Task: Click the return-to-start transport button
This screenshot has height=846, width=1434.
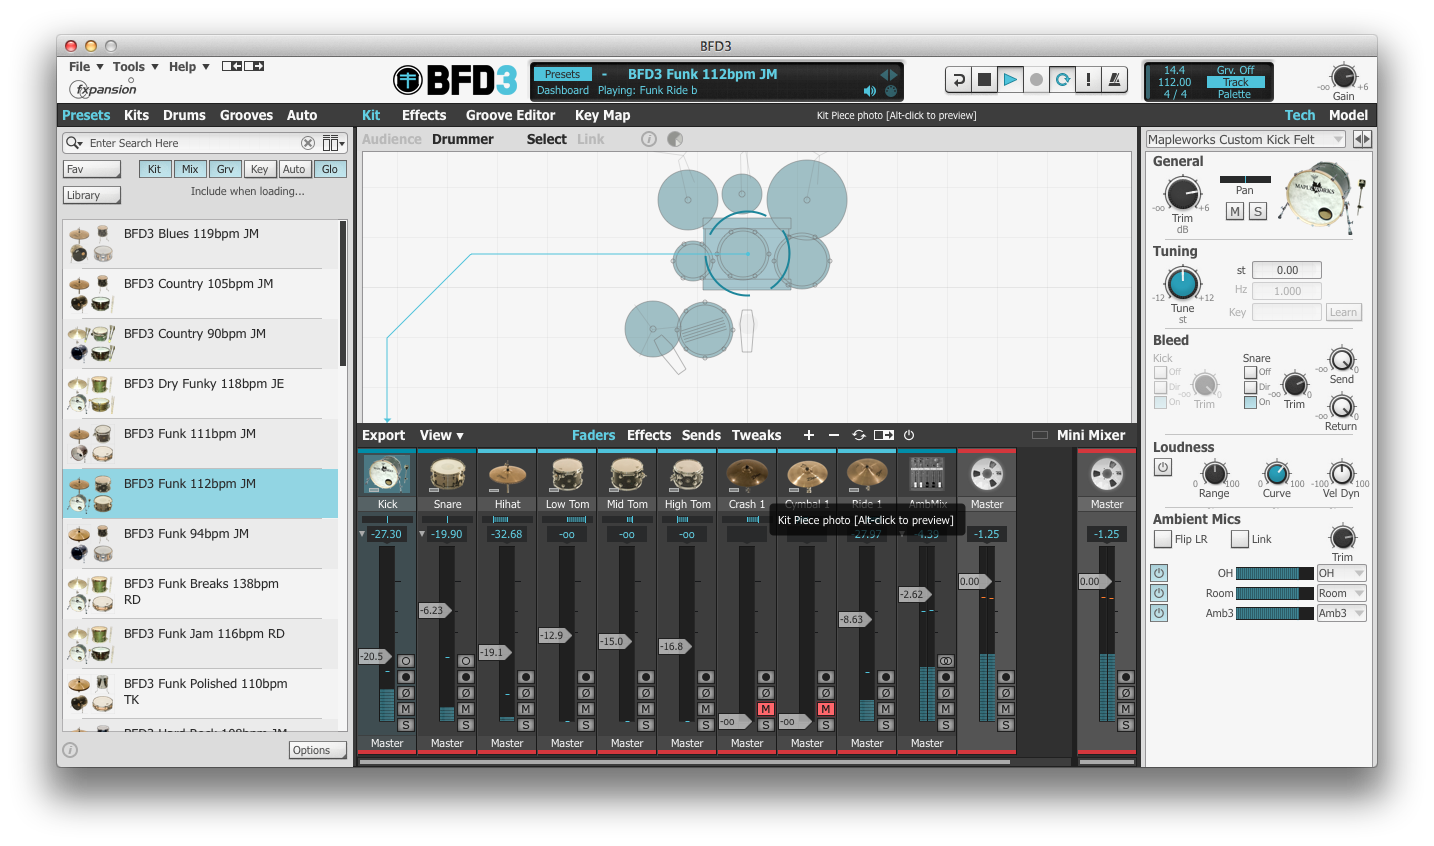Action: coord(958,80)
